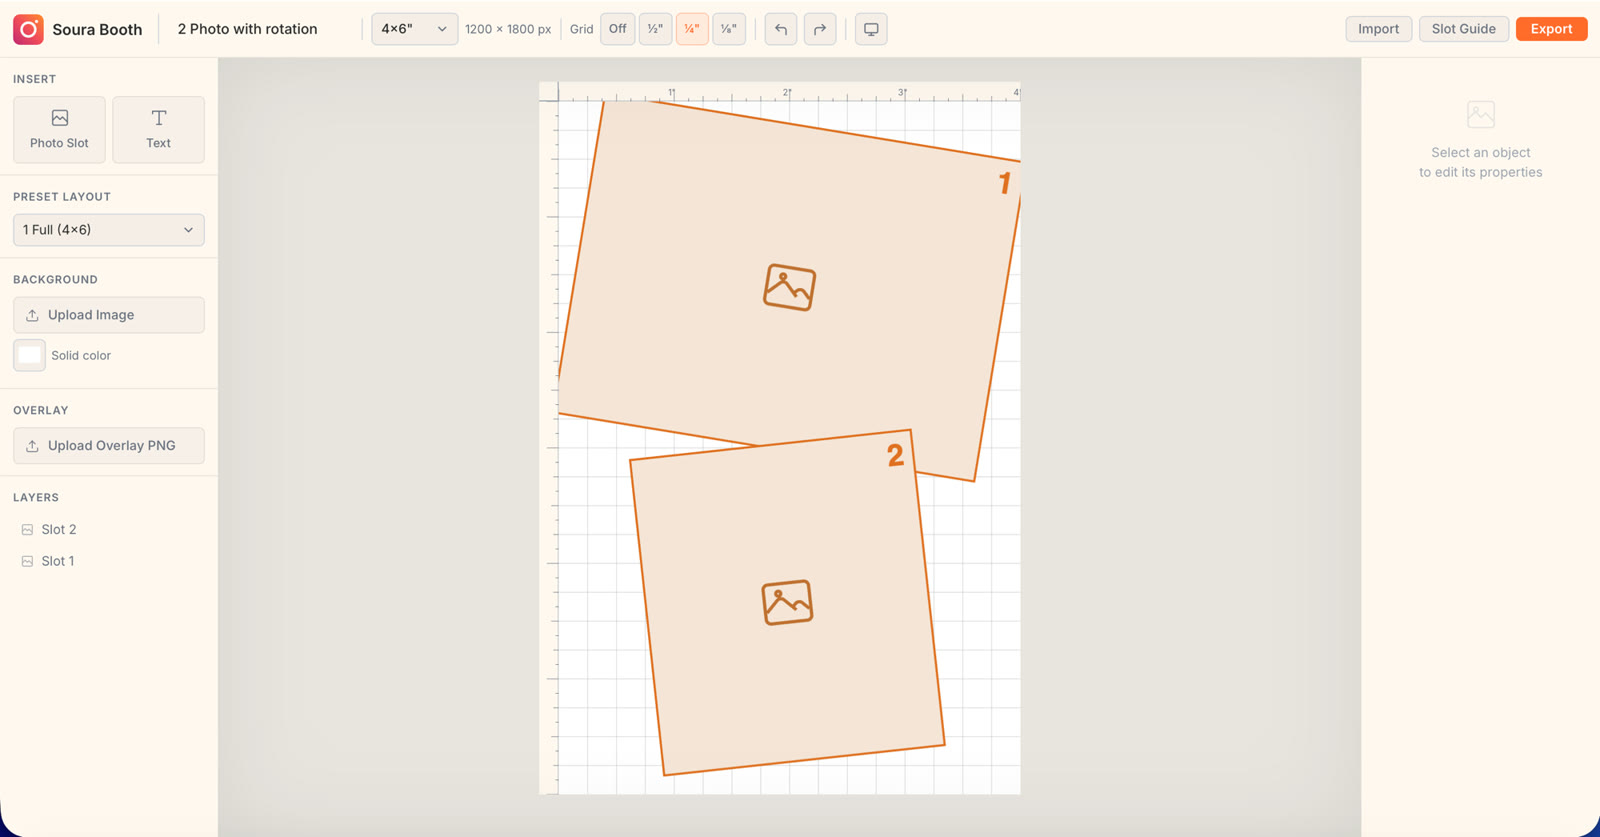
Task: Click the Soura Booth logo icon
Action: click(28, 29)
